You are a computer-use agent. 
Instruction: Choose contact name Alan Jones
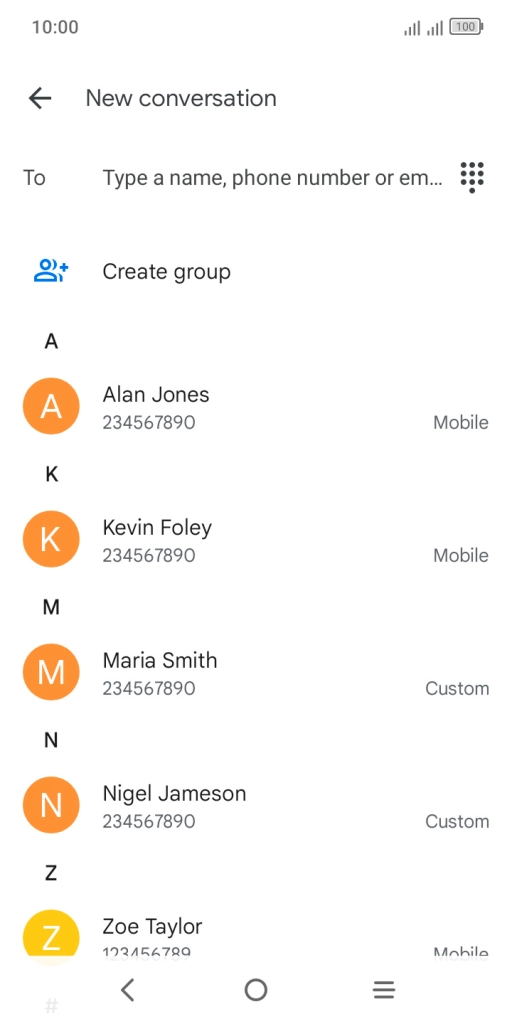point(156,394)
